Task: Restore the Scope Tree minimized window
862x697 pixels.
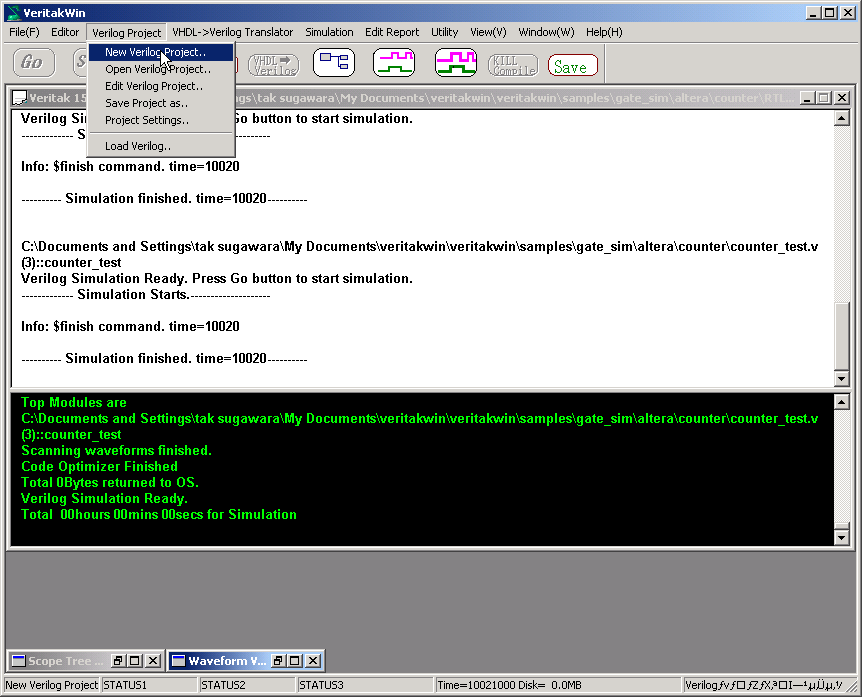Action: pos(118,661)
